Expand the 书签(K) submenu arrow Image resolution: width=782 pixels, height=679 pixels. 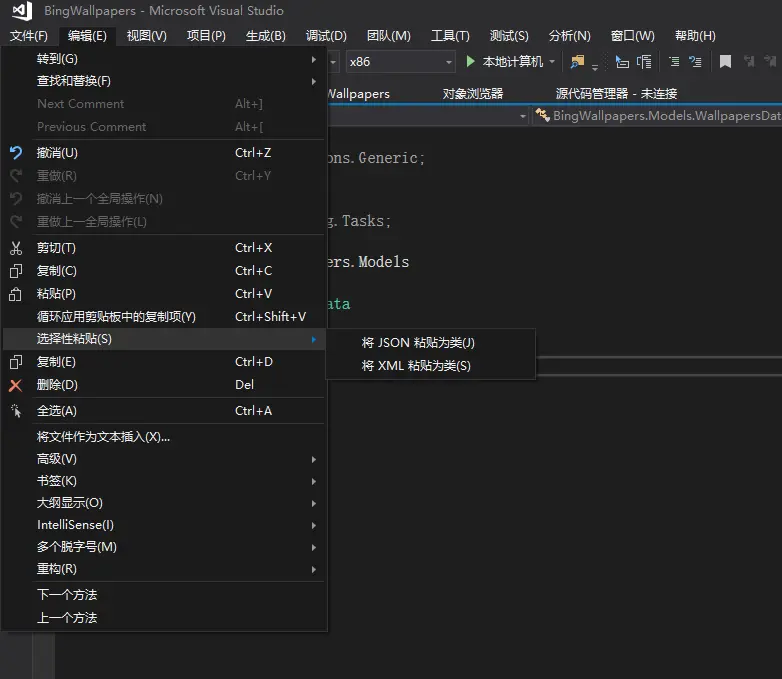pyautogui.click(x=314, y=481)
